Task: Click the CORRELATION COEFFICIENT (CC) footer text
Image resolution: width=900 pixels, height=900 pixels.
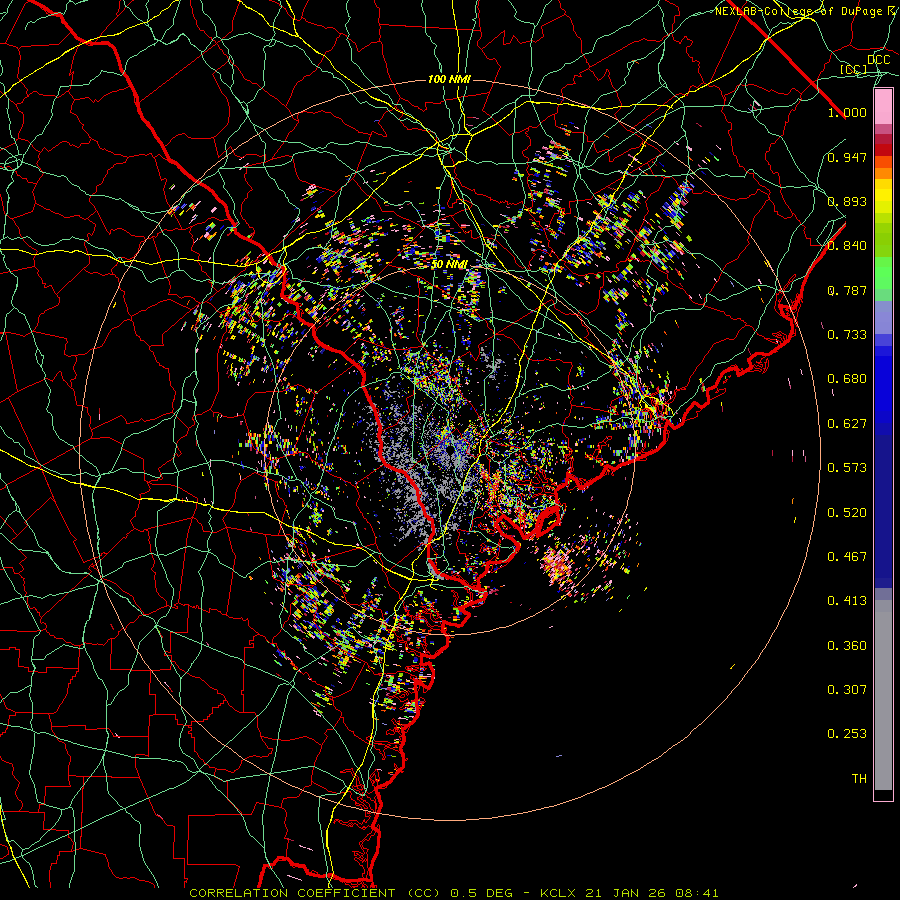Action: coord(315,893)
